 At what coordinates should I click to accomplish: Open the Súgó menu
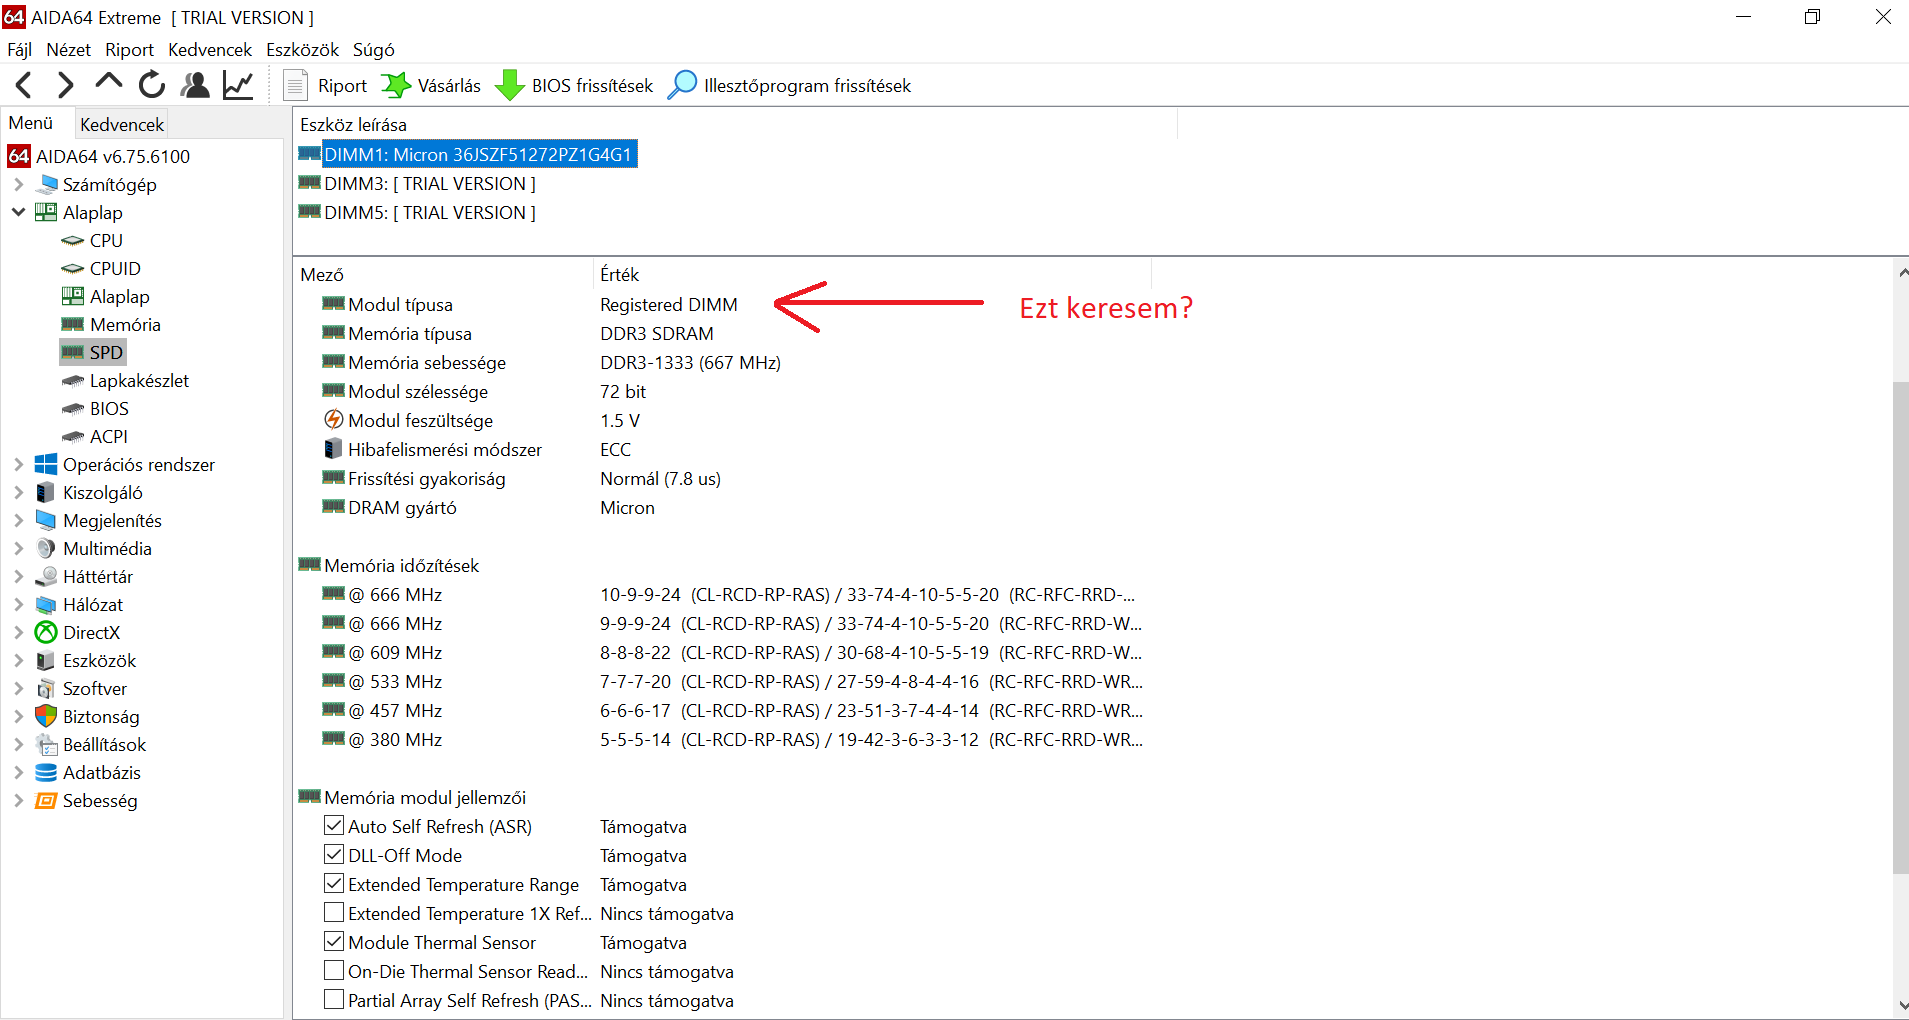[374, 49]
